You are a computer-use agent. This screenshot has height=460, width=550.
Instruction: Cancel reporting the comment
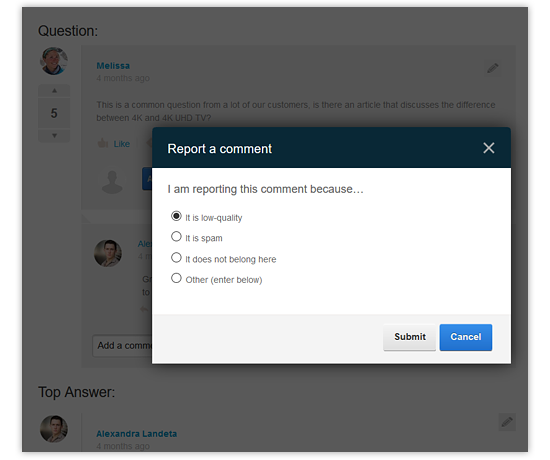pyautogui.click(x=465, y=337)
